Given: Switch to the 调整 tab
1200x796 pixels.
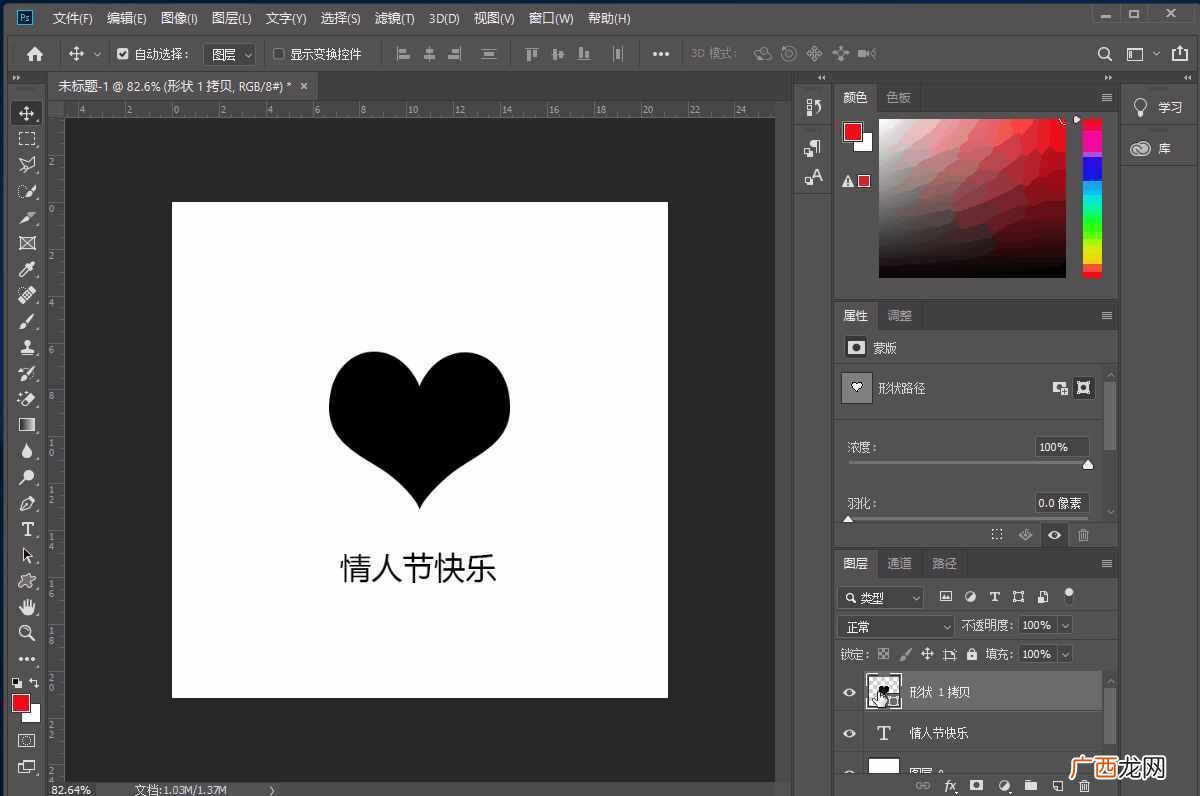Looking at the screenshot, I should (x=899, y=315).
